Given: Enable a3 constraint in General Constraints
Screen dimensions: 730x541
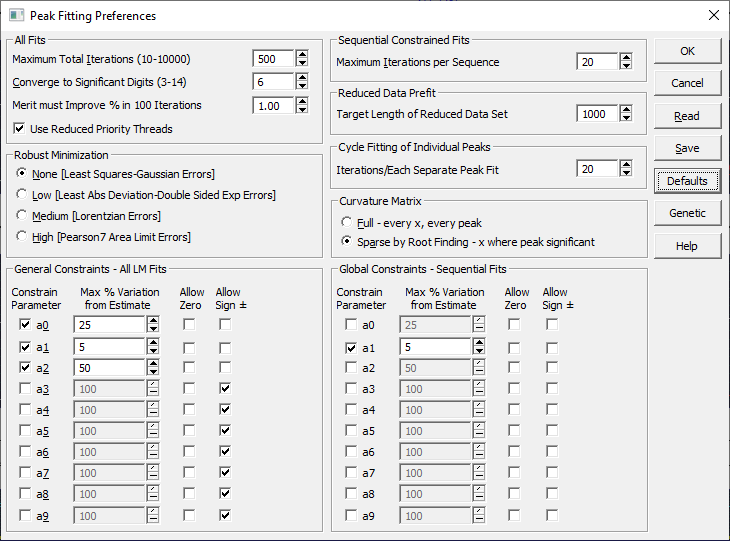Looking at the screenshot, I should [25, 388].
